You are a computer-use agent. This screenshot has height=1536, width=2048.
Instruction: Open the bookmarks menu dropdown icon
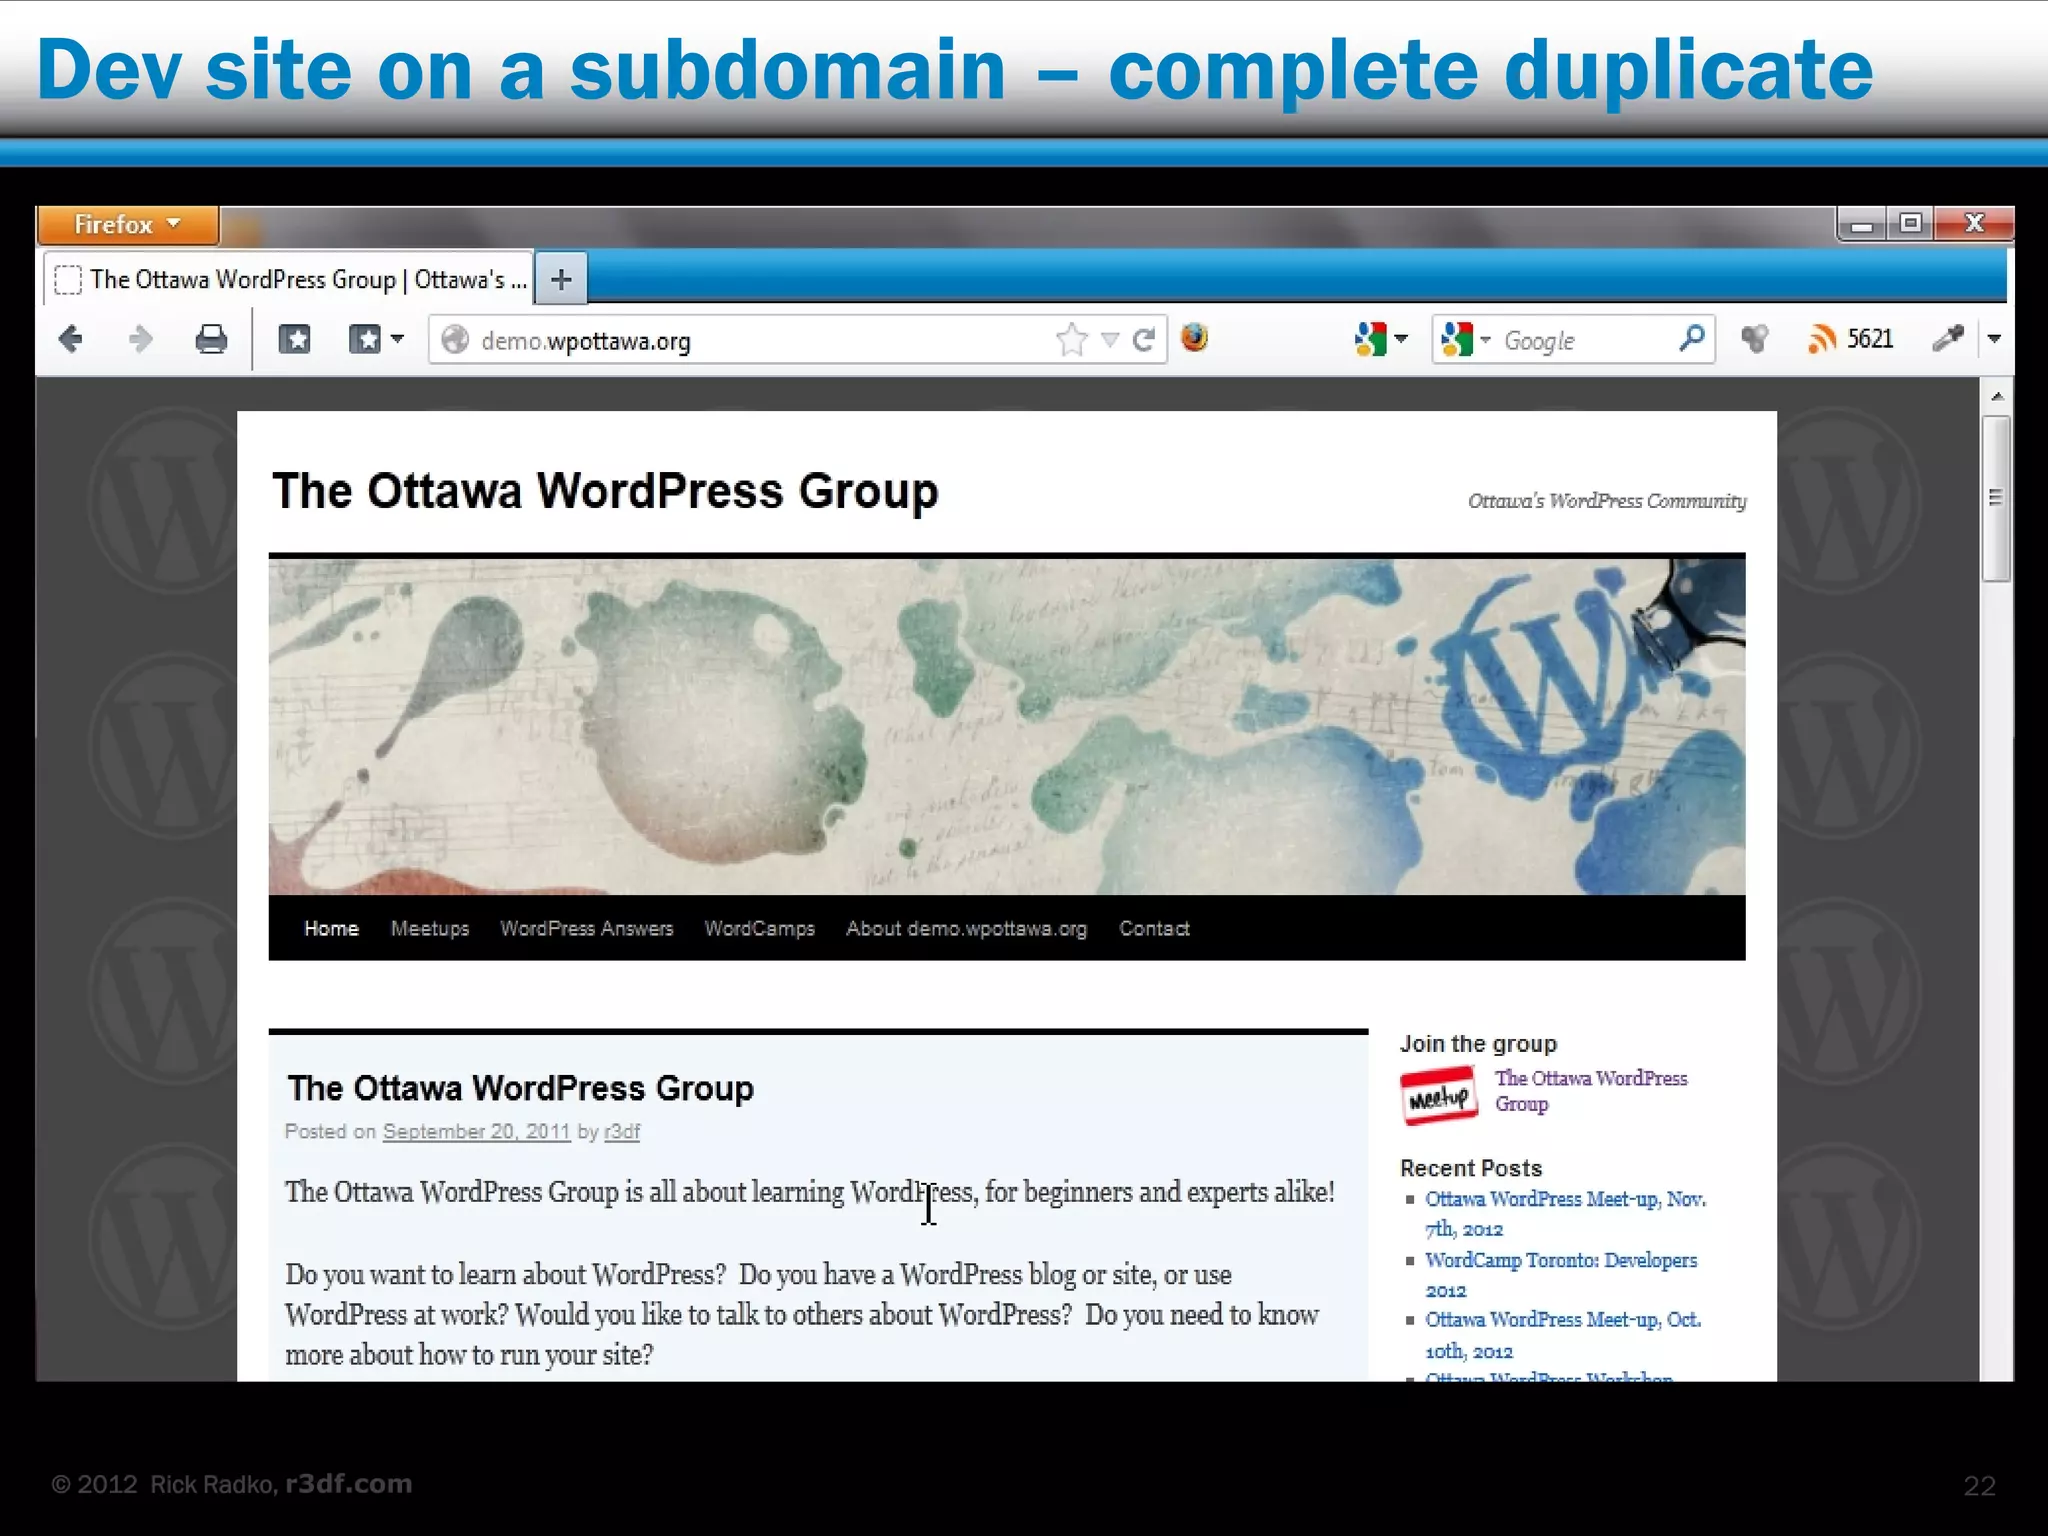coord(376,340)
